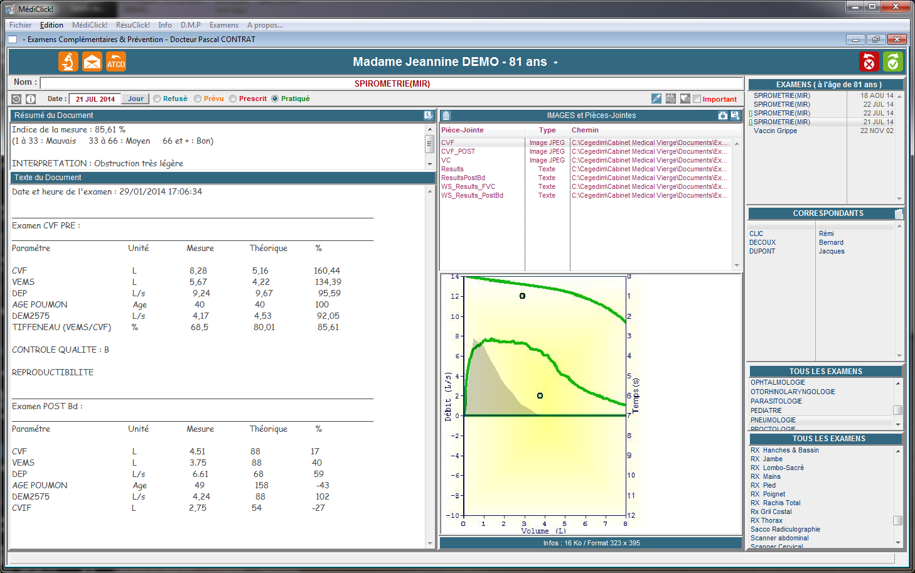Click the trash icon in Images panel header
This screenshot has width=915, height=573.
click(x=446, y=116)
